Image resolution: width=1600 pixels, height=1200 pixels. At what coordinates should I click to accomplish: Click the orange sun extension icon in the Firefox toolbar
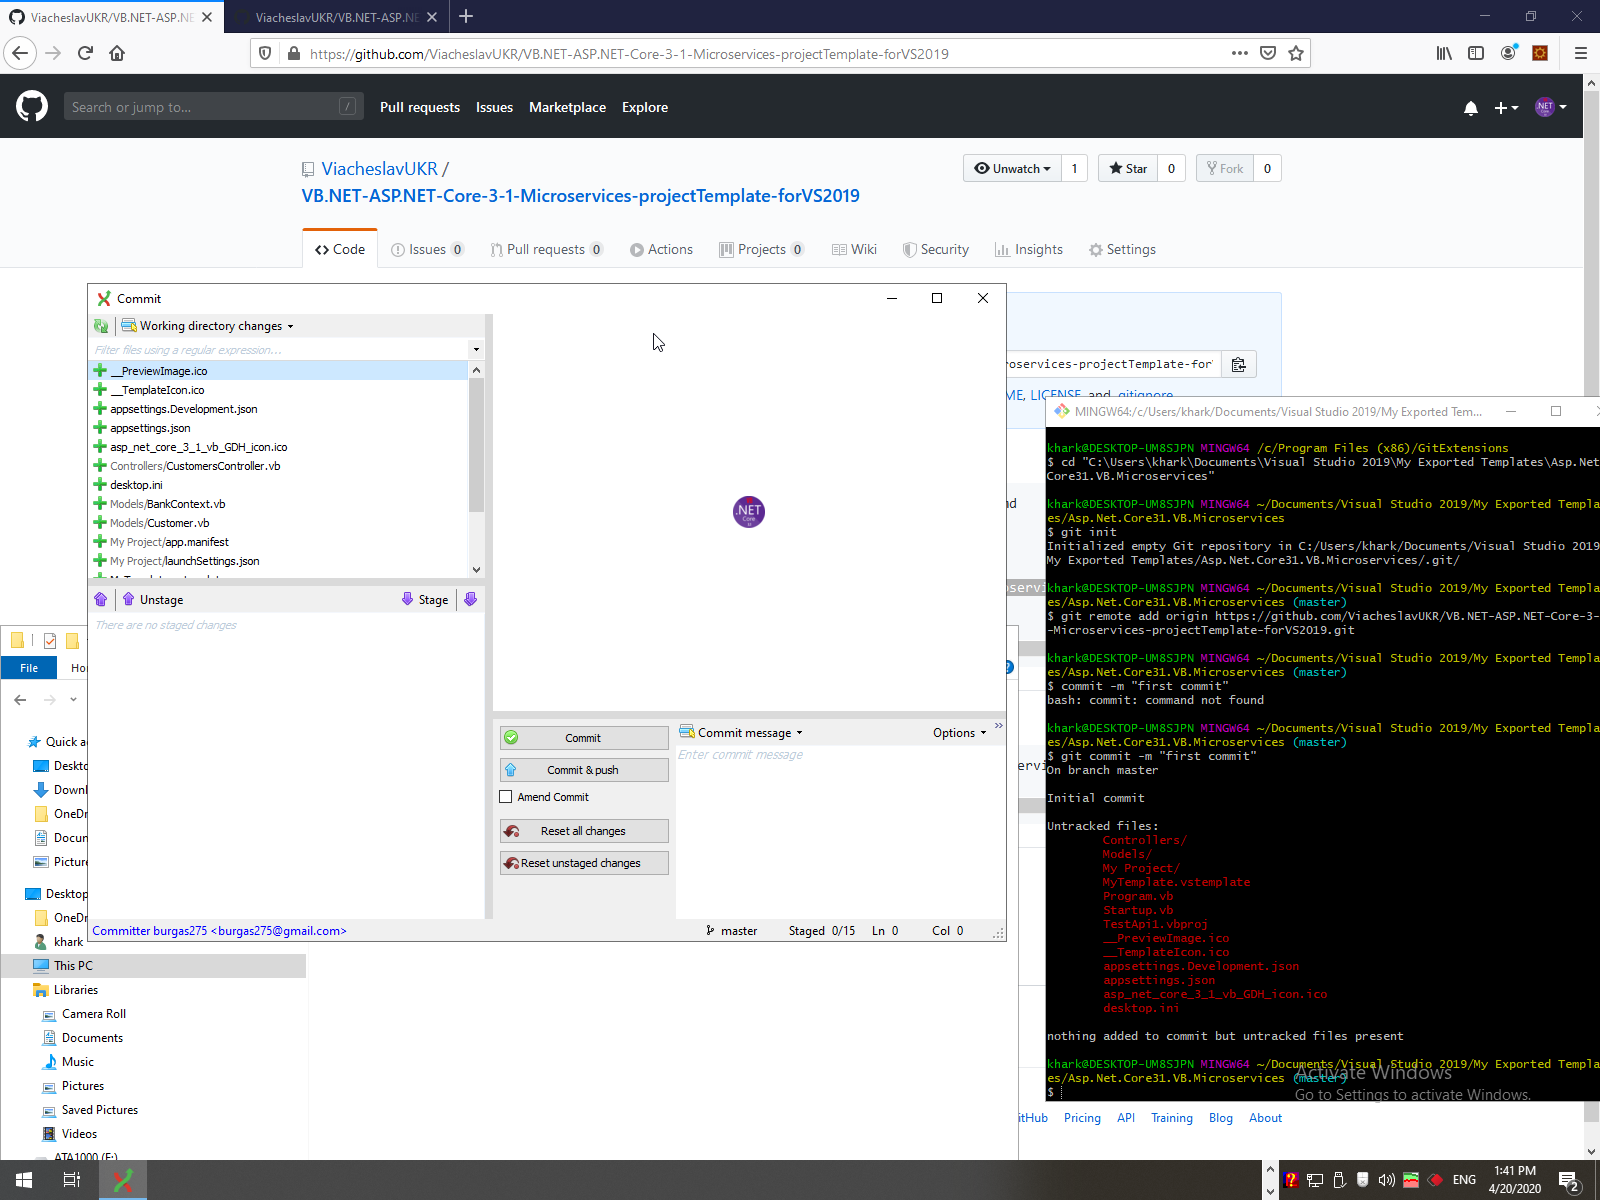click(x=1540, y=53)
